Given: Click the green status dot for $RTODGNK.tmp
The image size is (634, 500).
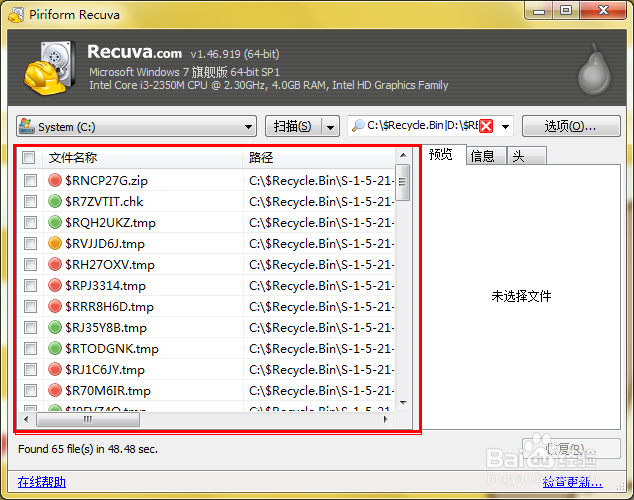Looking at the screenshot, I should [55, 348].
